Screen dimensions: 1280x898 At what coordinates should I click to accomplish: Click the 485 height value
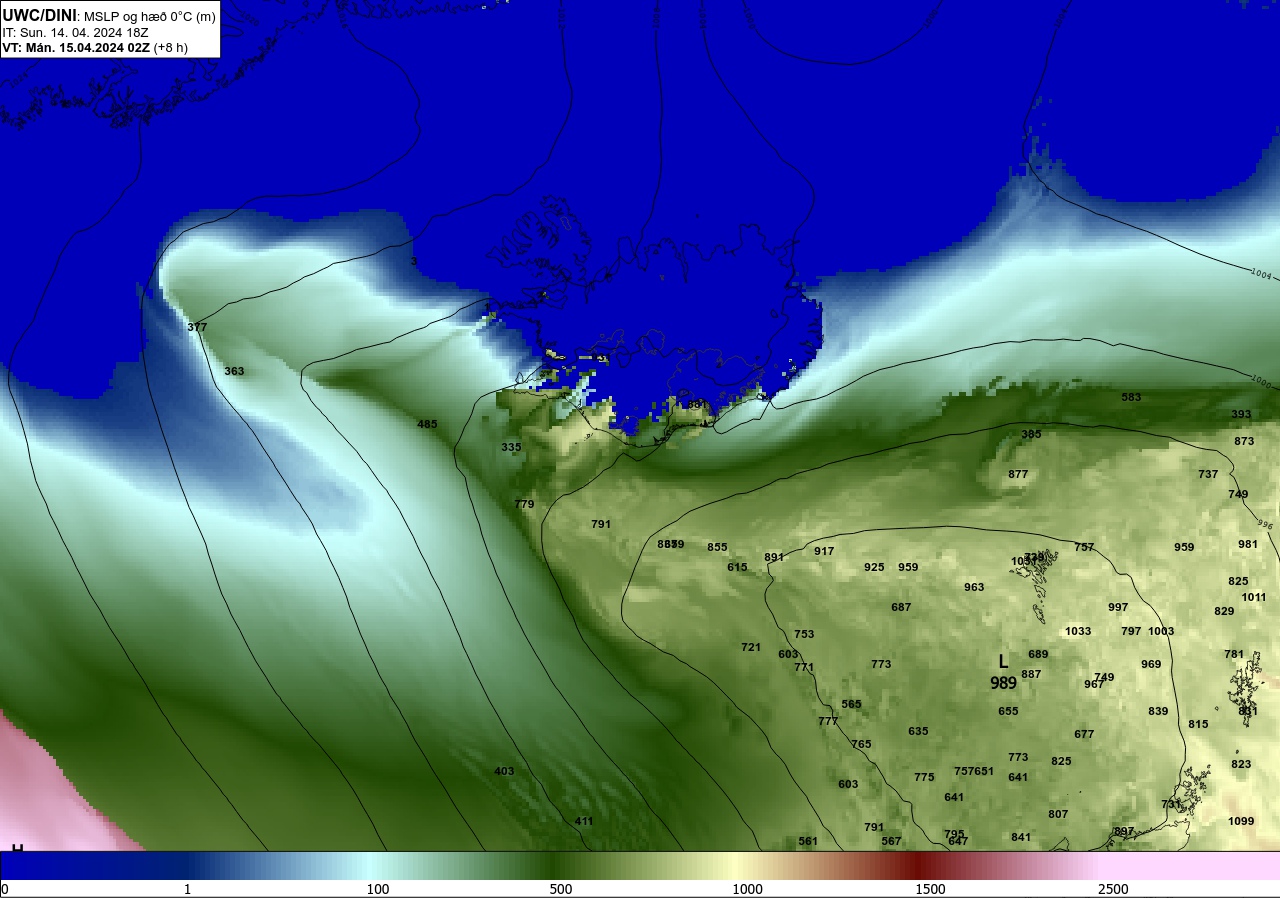coord(427,424)
